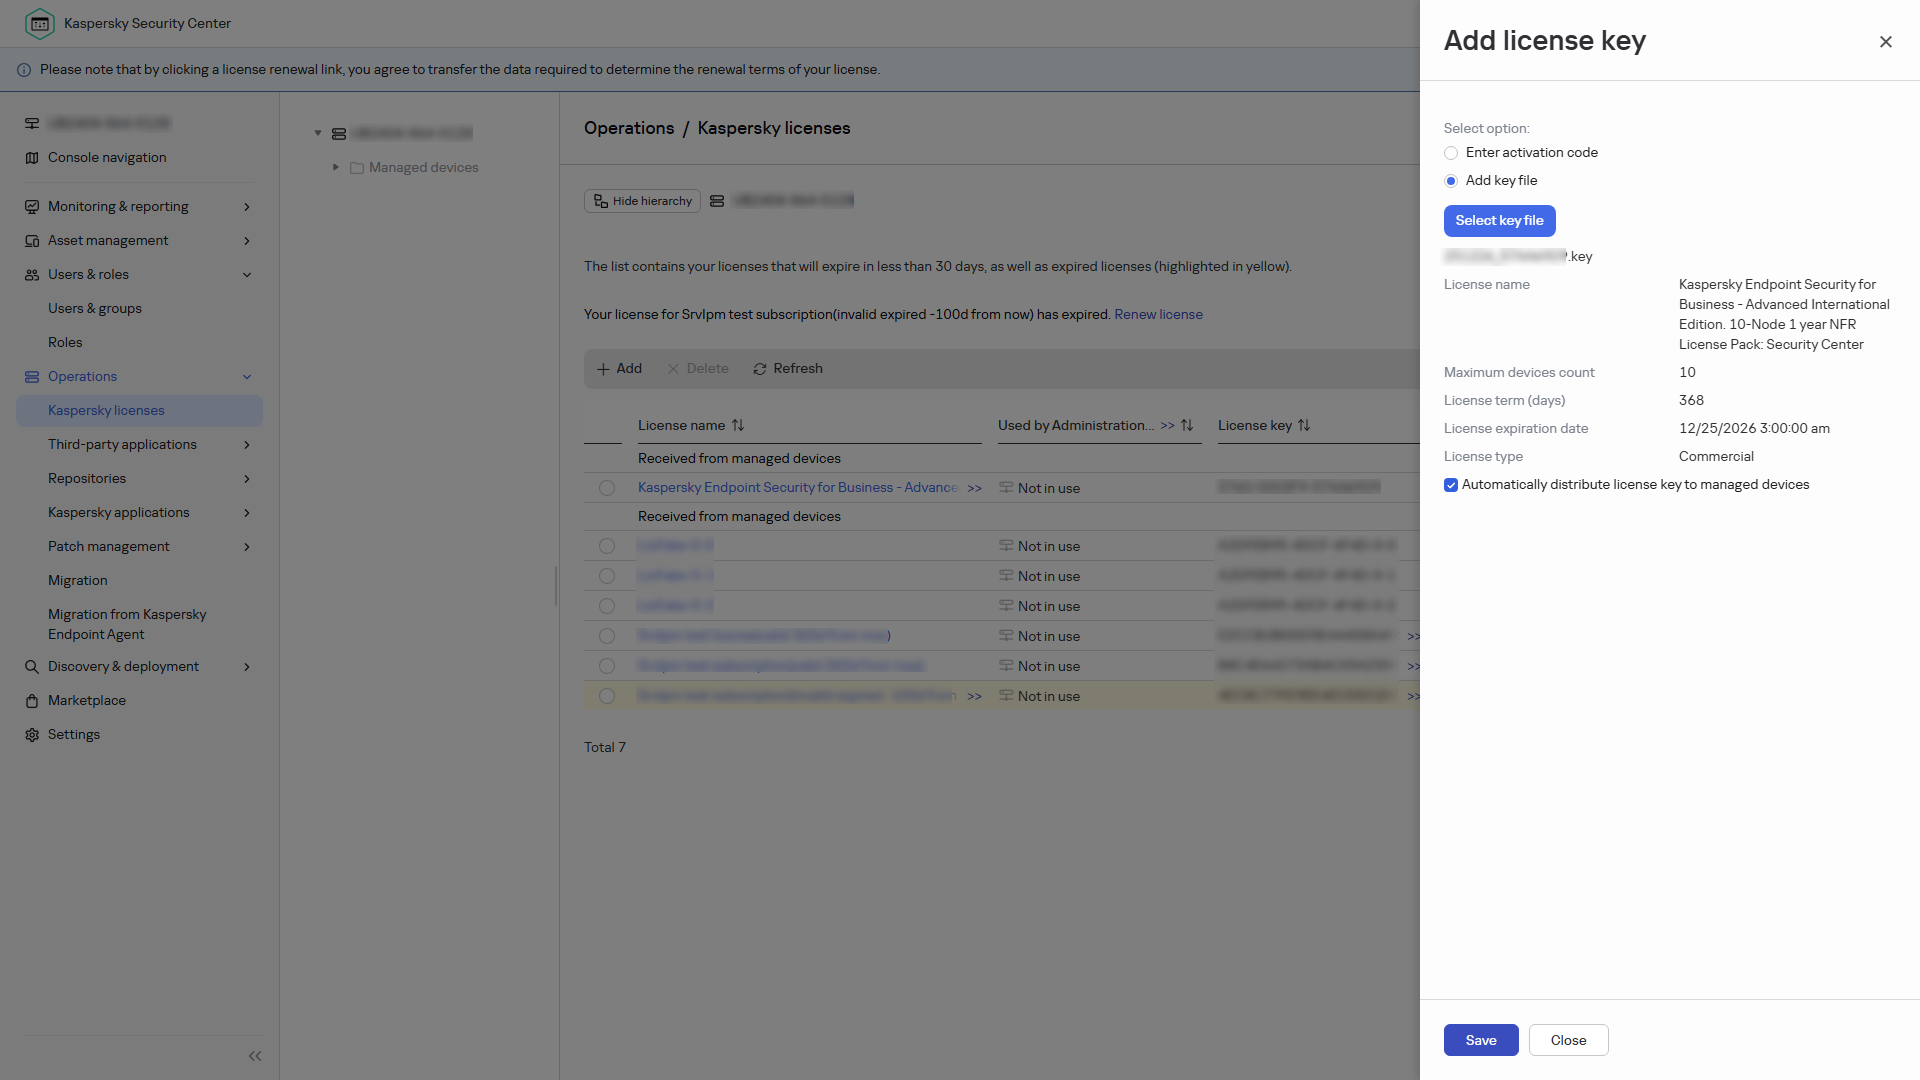Click the Select key file button

[1499, 221]
